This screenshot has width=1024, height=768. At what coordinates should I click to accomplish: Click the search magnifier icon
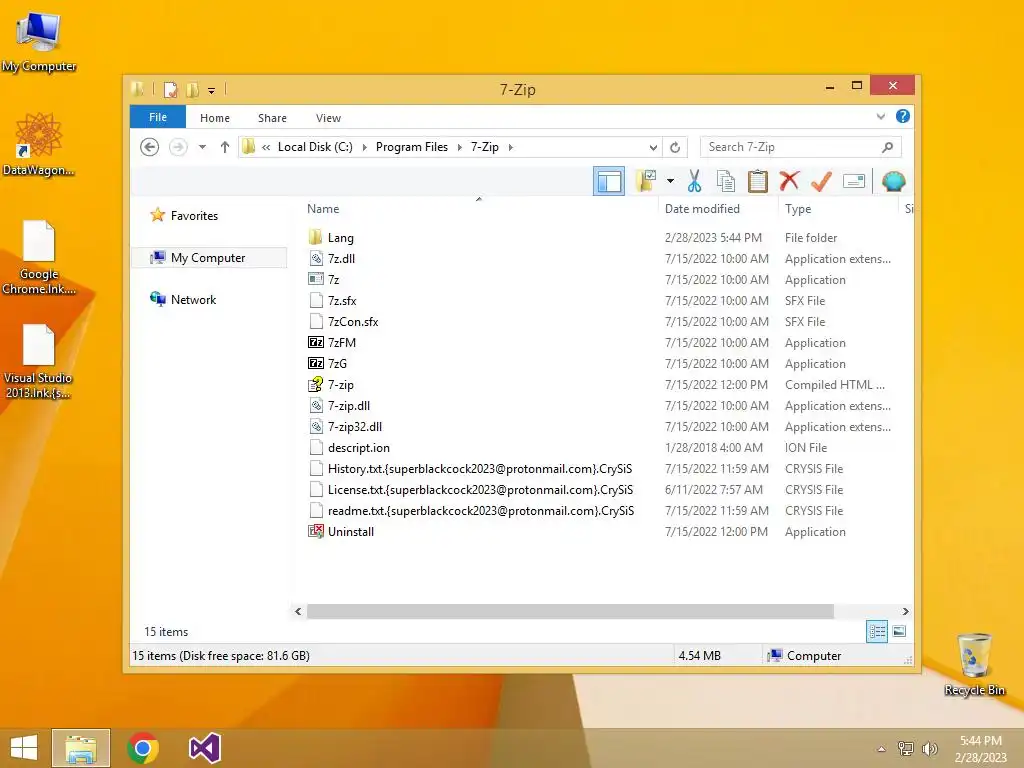887,148
